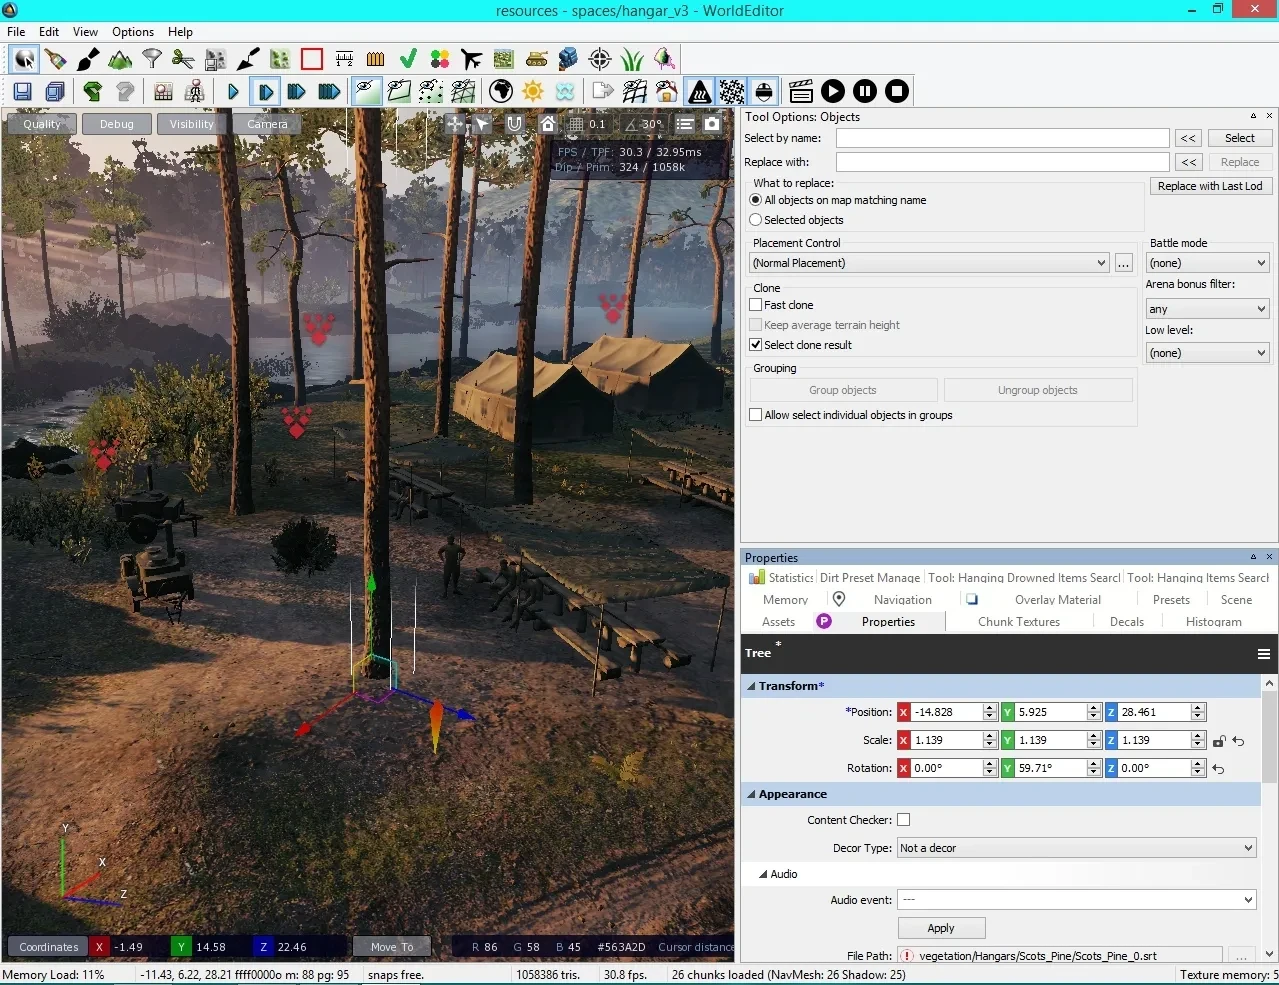Switch to the Chunk Textures tab
The height and width of the screenshot is (985, 1279).
1018,622
